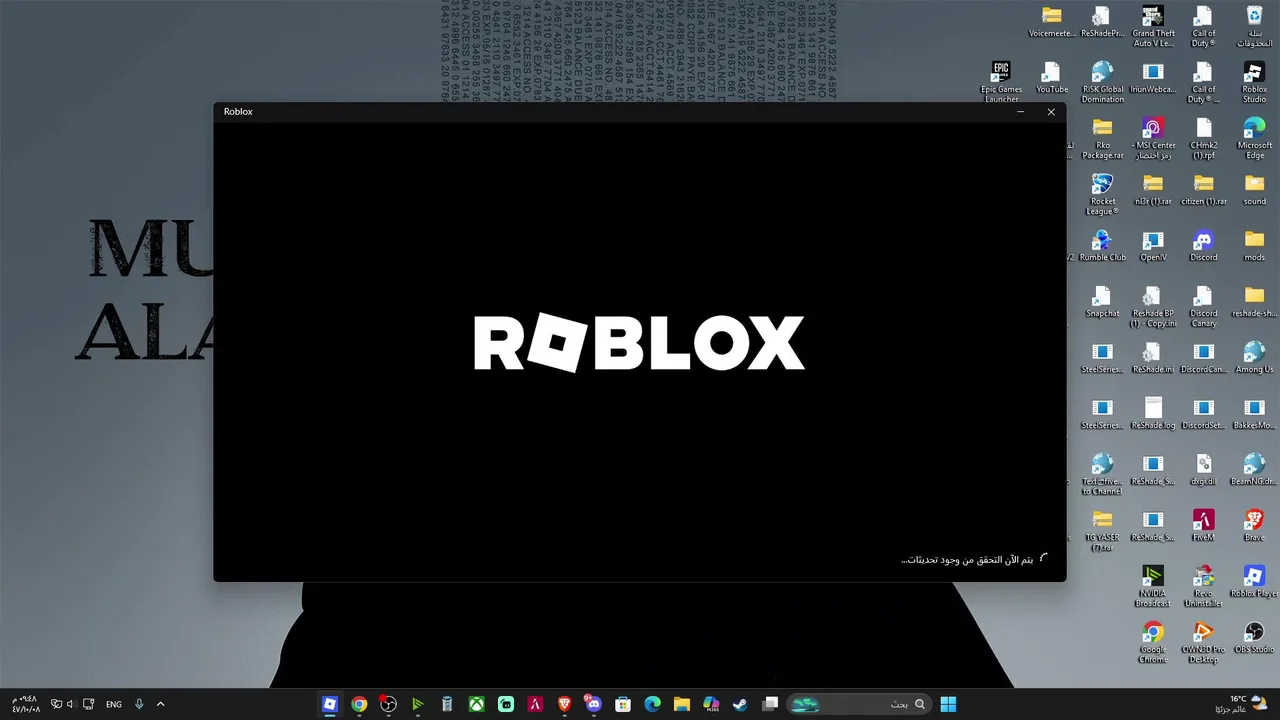Launch Roblox Studio desktop shortcut
The image size is (1280, 720).
(1254, 83)
